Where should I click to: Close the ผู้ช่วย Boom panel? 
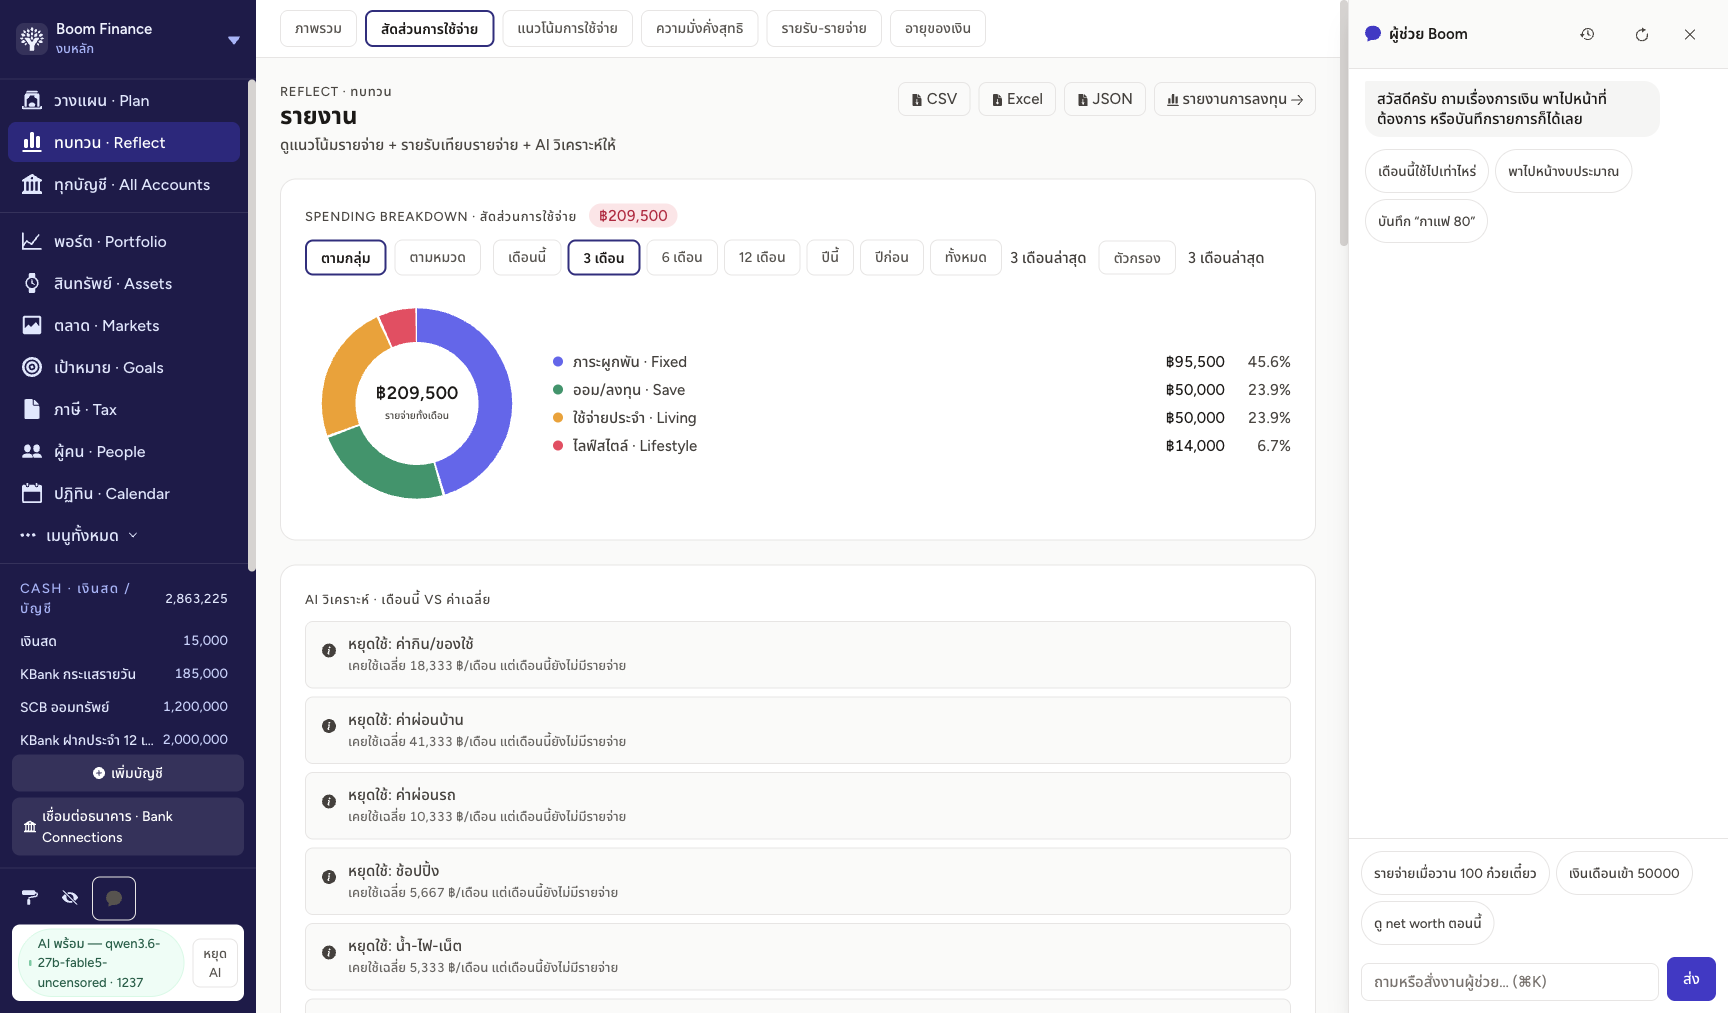click(1690, 34)
